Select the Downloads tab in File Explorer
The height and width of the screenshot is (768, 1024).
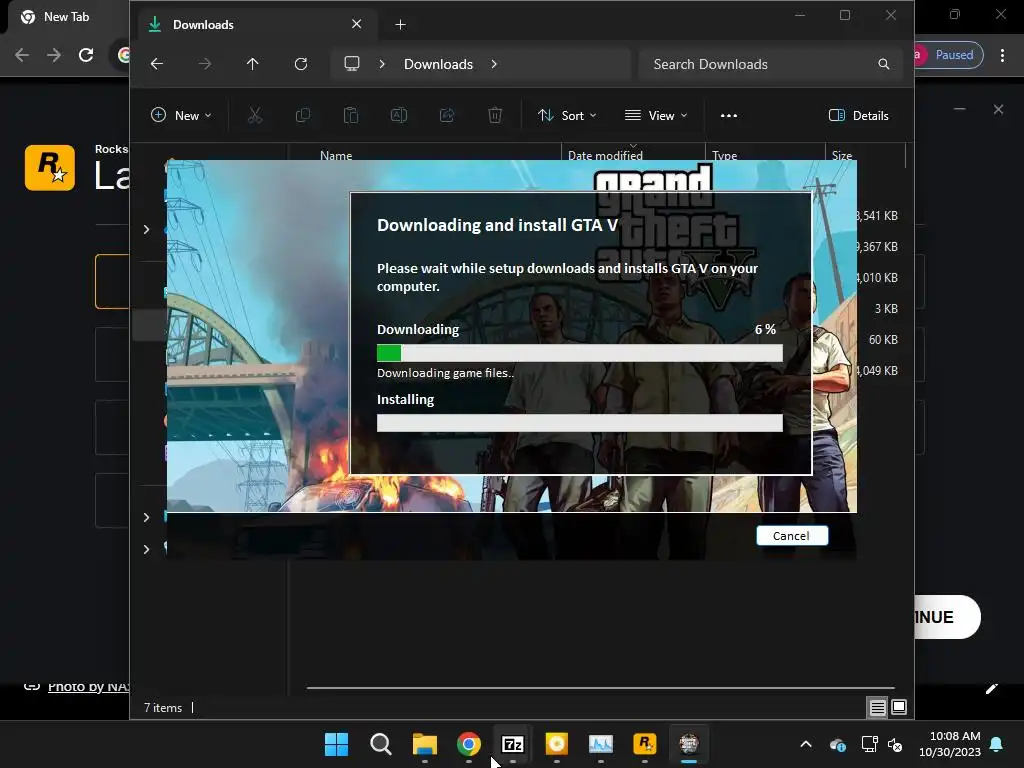(x=255, y=25)
